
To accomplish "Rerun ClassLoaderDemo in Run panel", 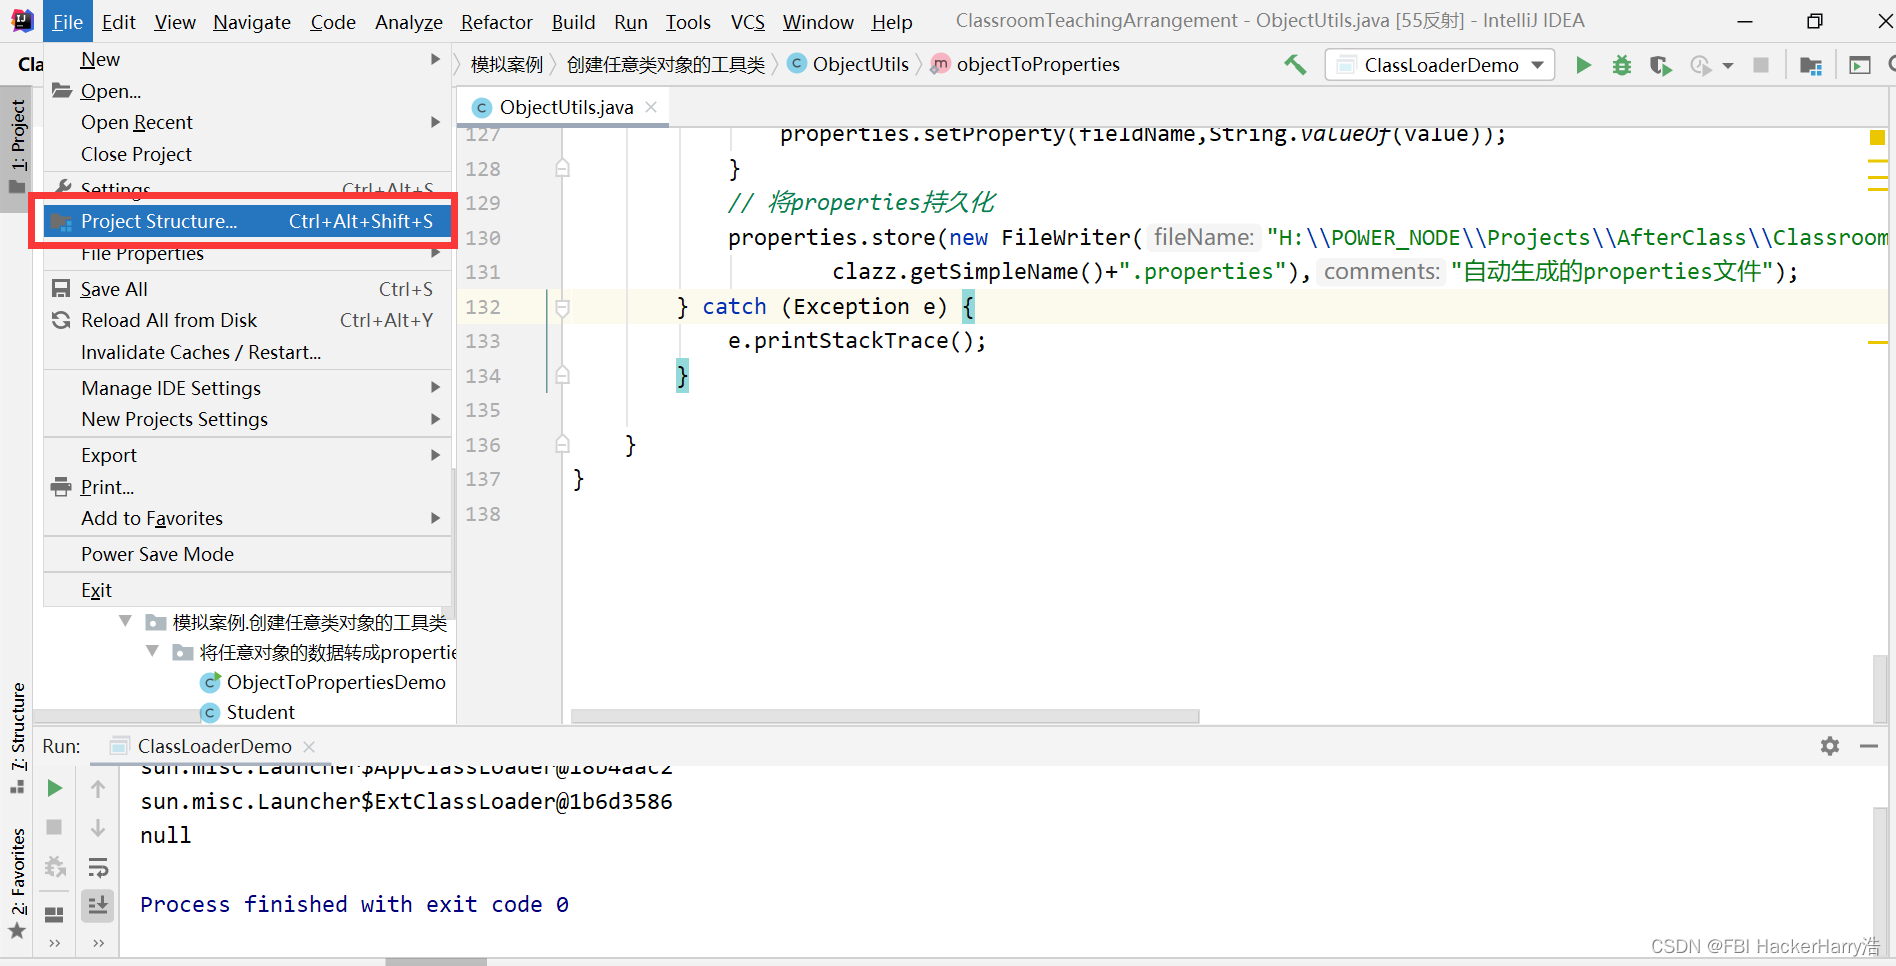I will pyautogui.click(x=55, y=788).
